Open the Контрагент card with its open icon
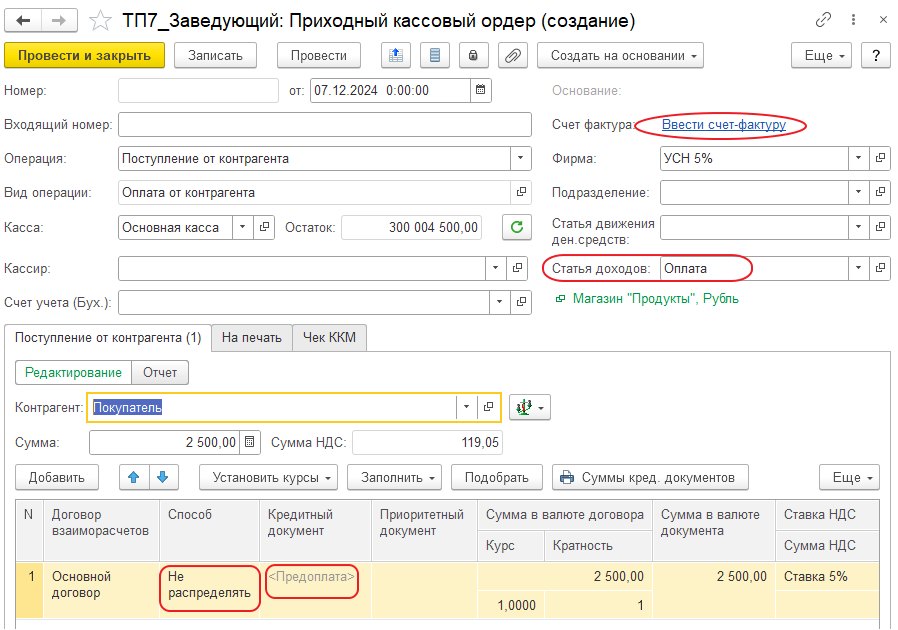 click(489, 407)
